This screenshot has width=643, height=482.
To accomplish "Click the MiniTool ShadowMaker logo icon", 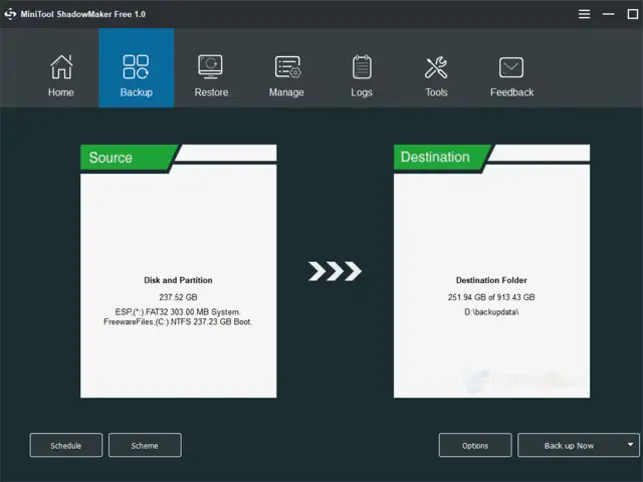I will pyautogui.click(x=10, y=14).
